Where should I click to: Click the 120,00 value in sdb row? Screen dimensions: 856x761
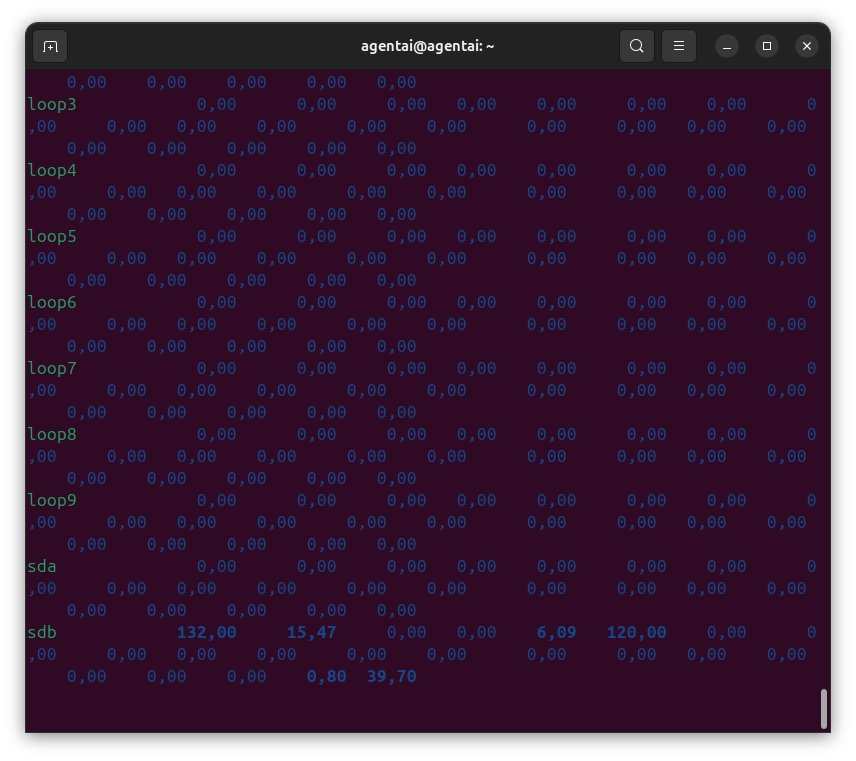click(636, 632)
